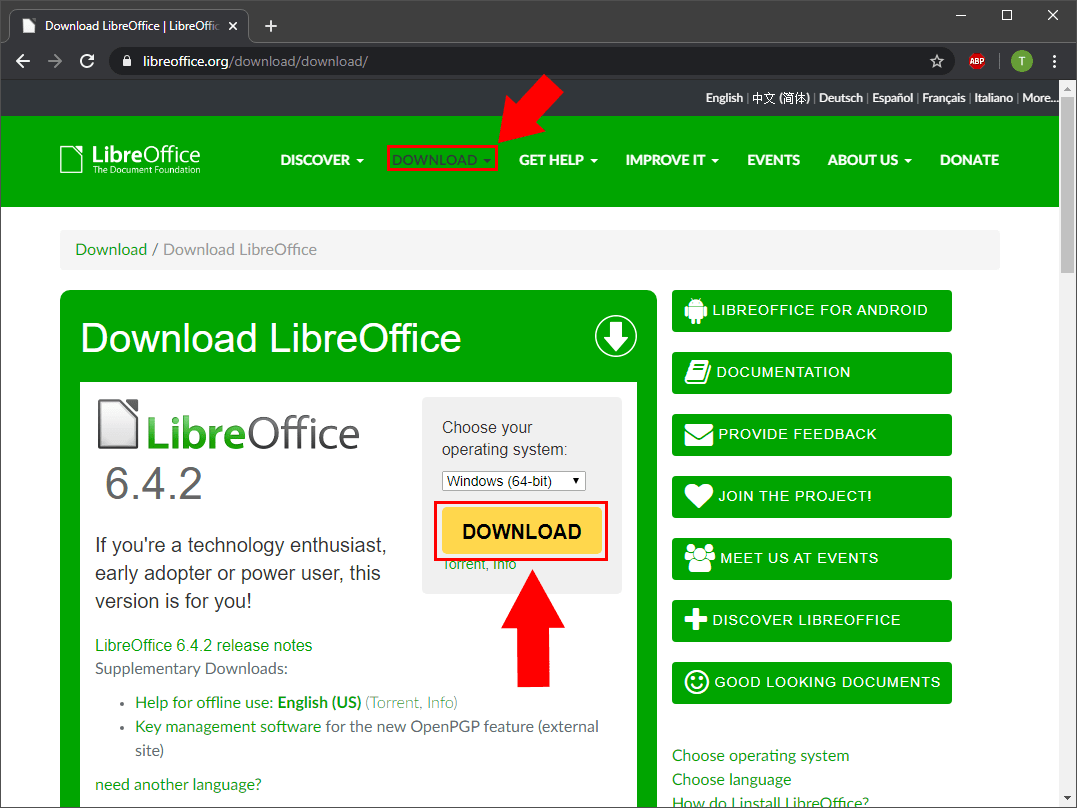This screenshot has height=808, width=1077.
Task: Open the DOCUMENTATION sidebar button
Action: [x=811, y=372]
